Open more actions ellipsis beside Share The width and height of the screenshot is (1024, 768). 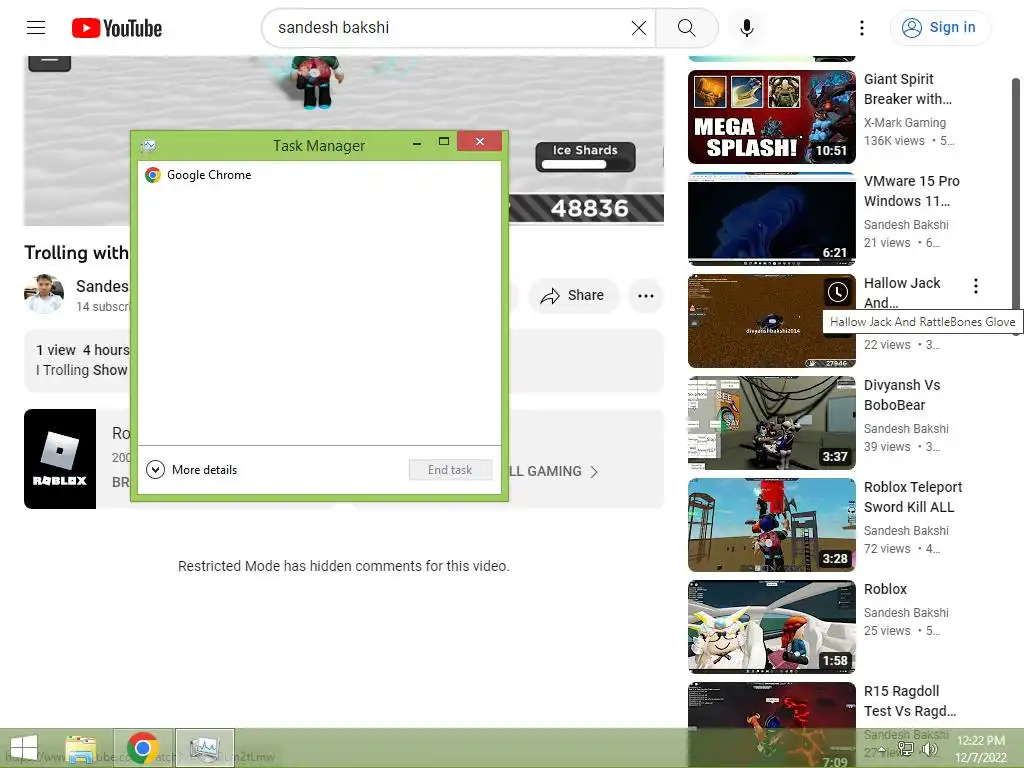(646, 296)
